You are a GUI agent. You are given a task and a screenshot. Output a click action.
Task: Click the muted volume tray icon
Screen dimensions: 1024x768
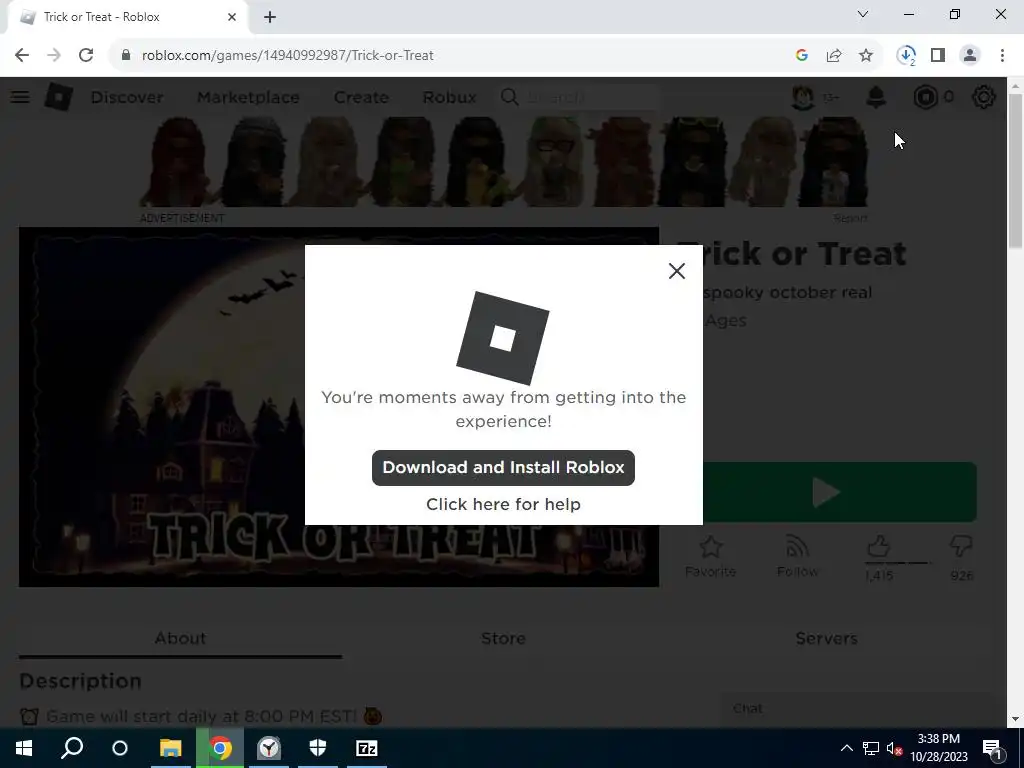coord(894,749)
